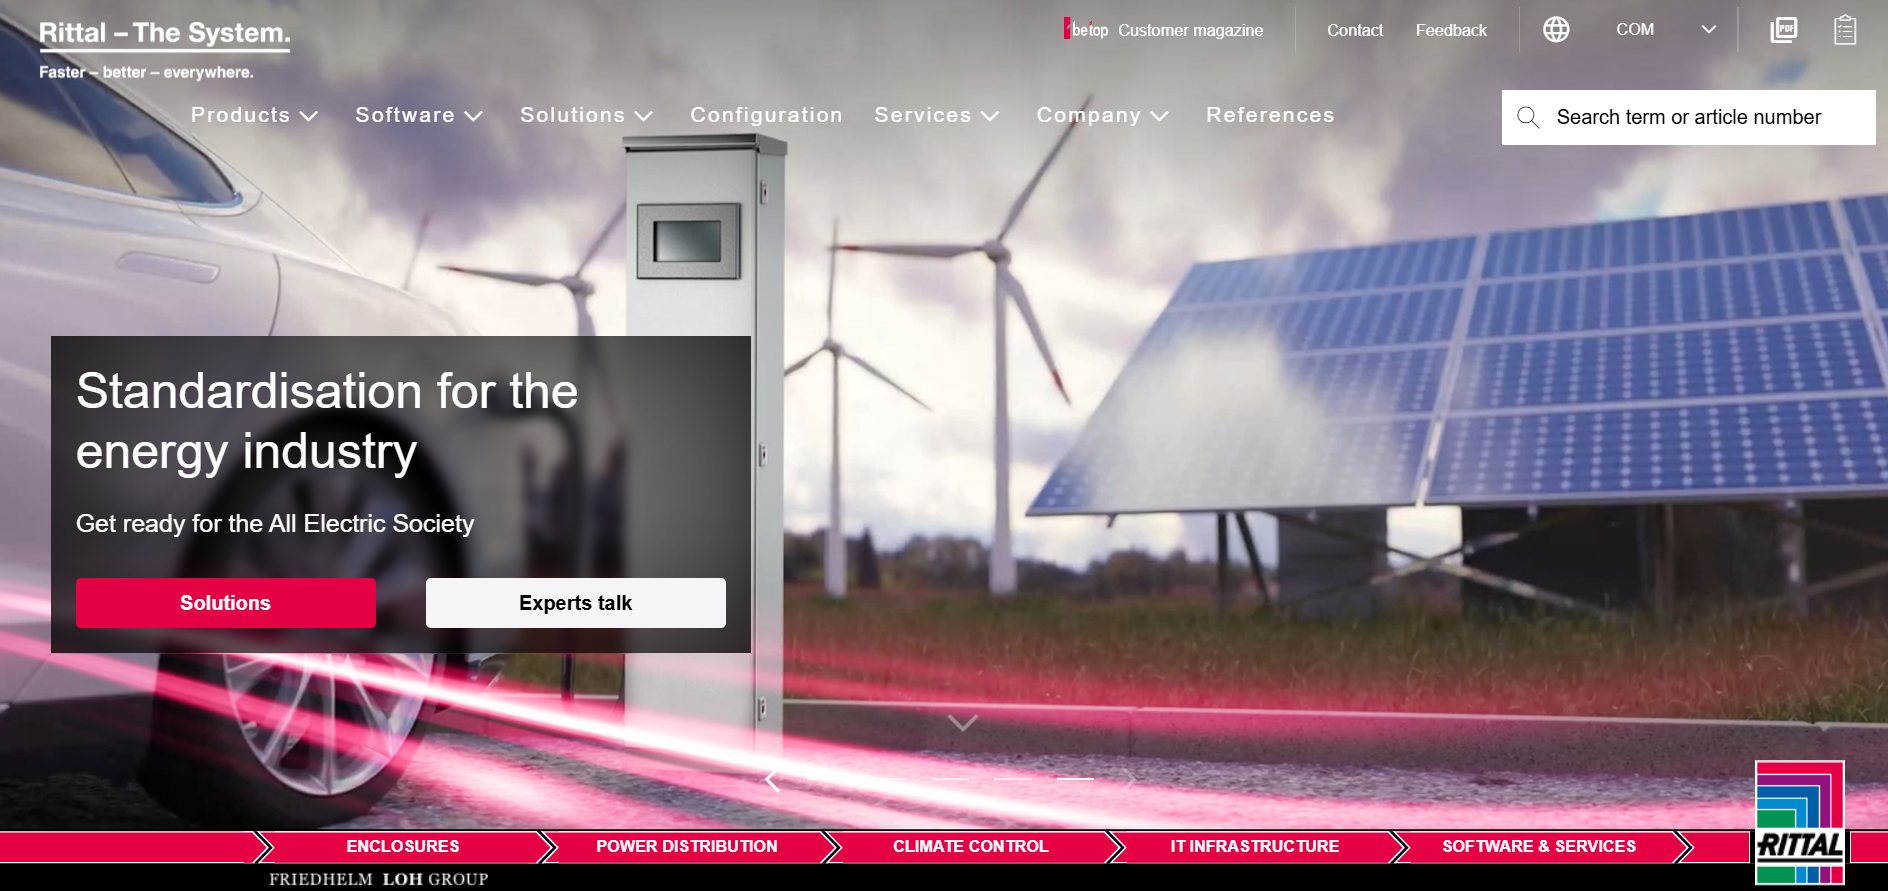The height and width of the screenshot is (891, 1888).
Task: Click the Experts talk button
Action: 576,603
